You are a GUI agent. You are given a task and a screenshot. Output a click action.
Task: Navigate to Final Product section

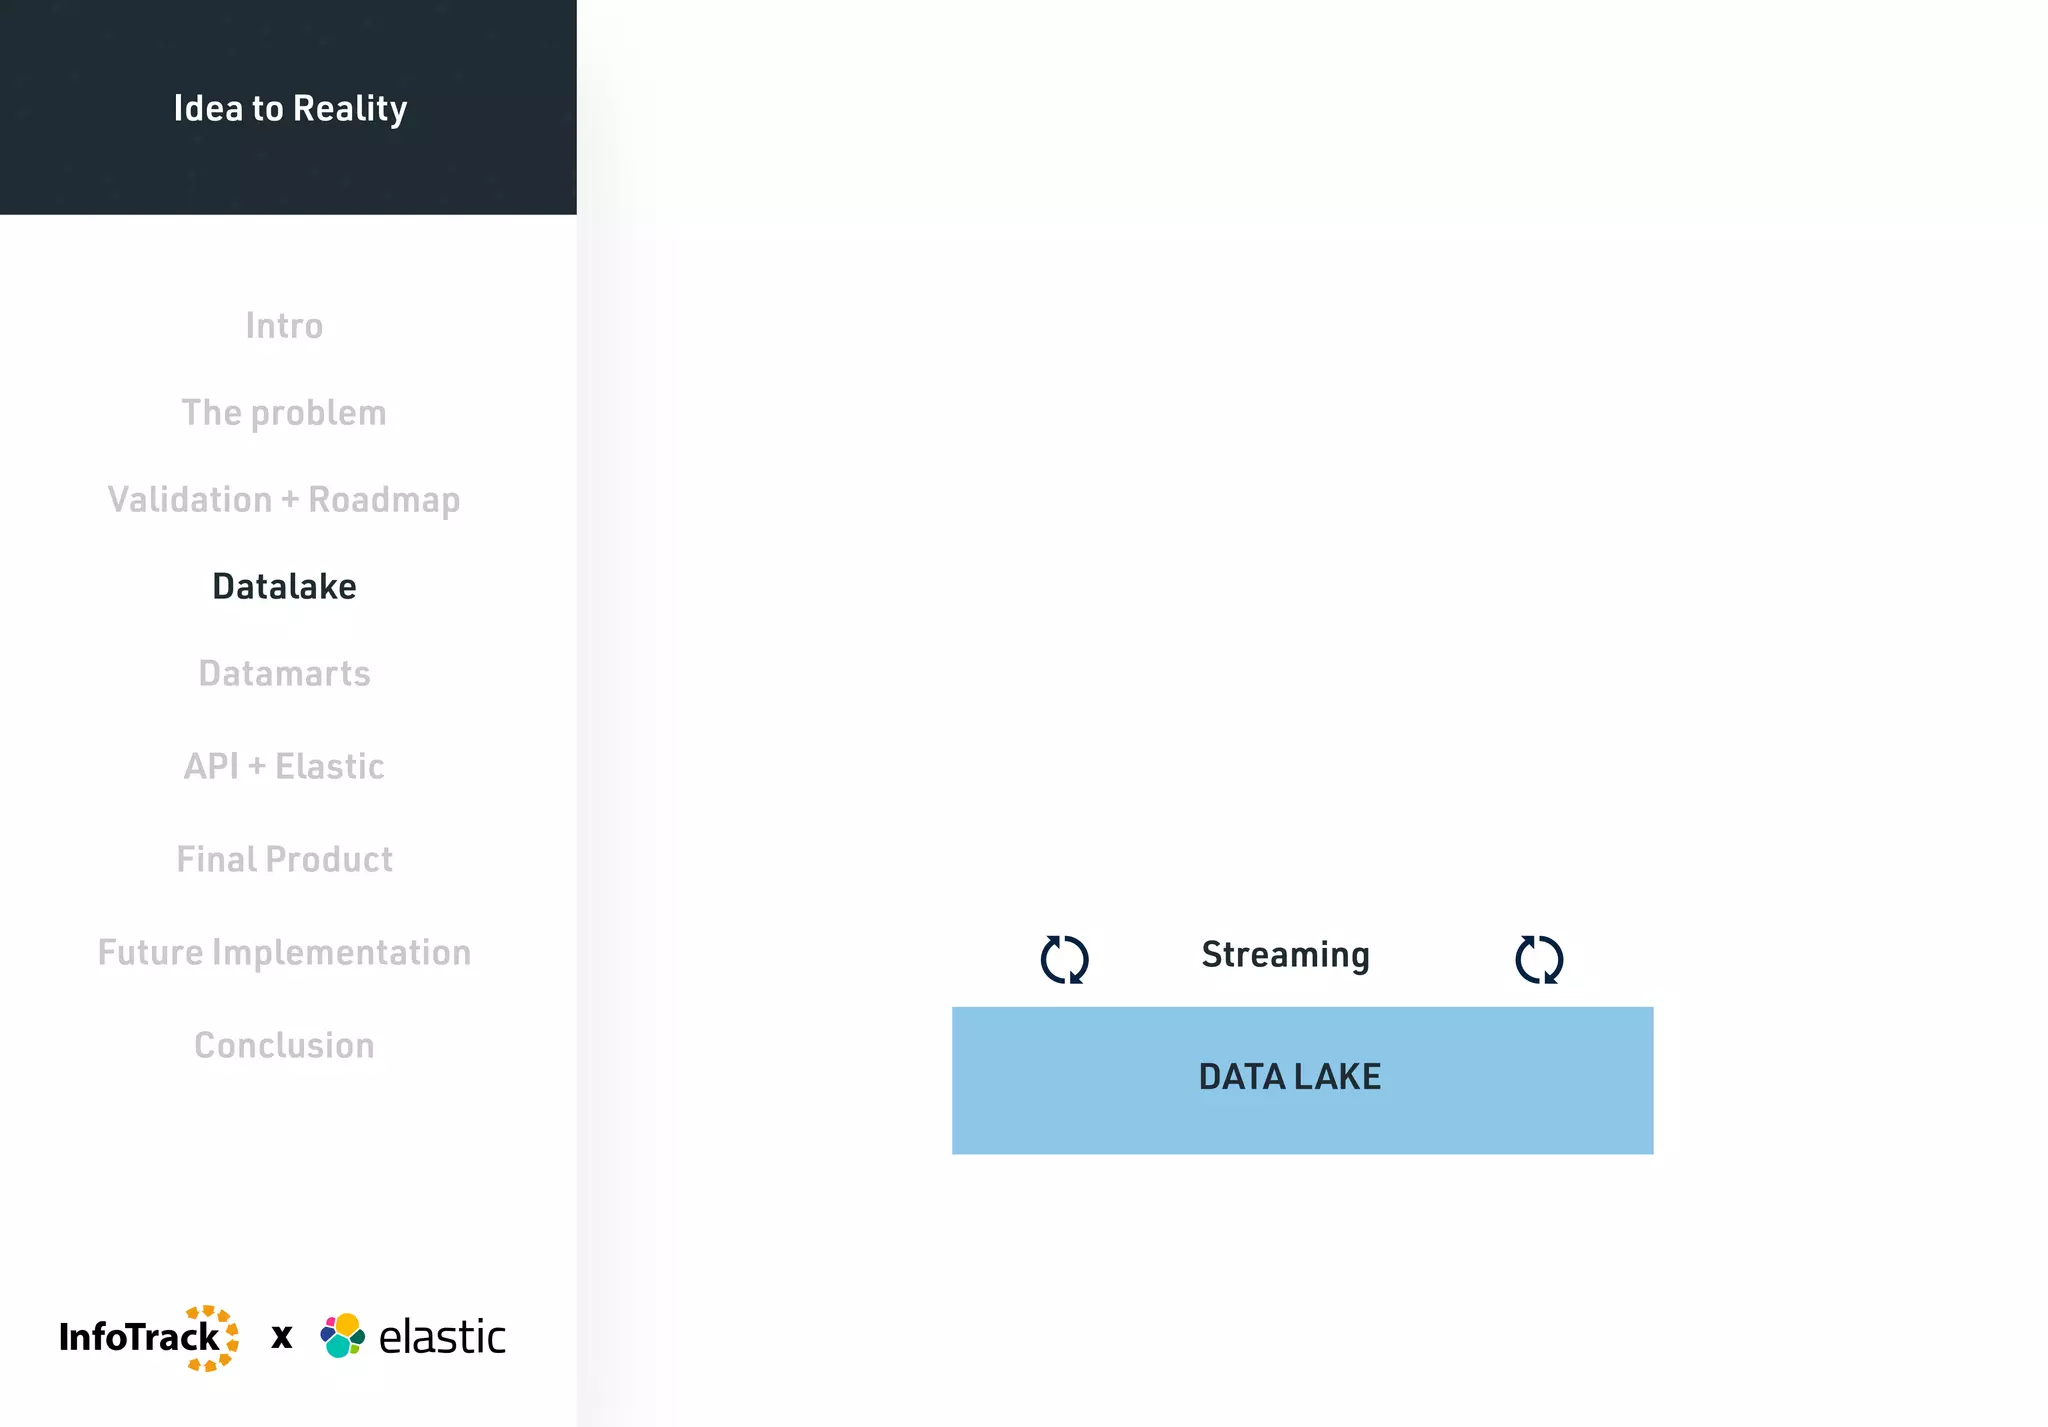[284, 860]
